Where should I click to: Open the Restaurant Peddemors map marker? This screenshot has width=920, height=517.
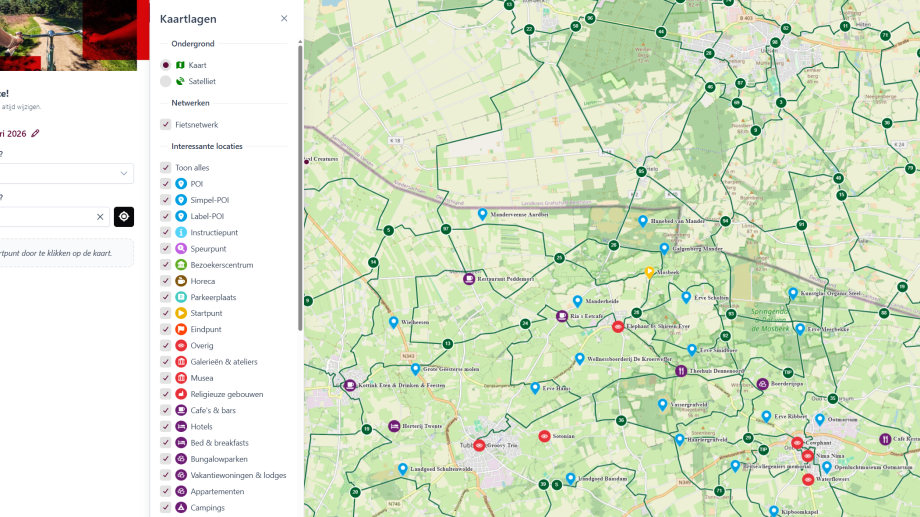pos(468,277)
